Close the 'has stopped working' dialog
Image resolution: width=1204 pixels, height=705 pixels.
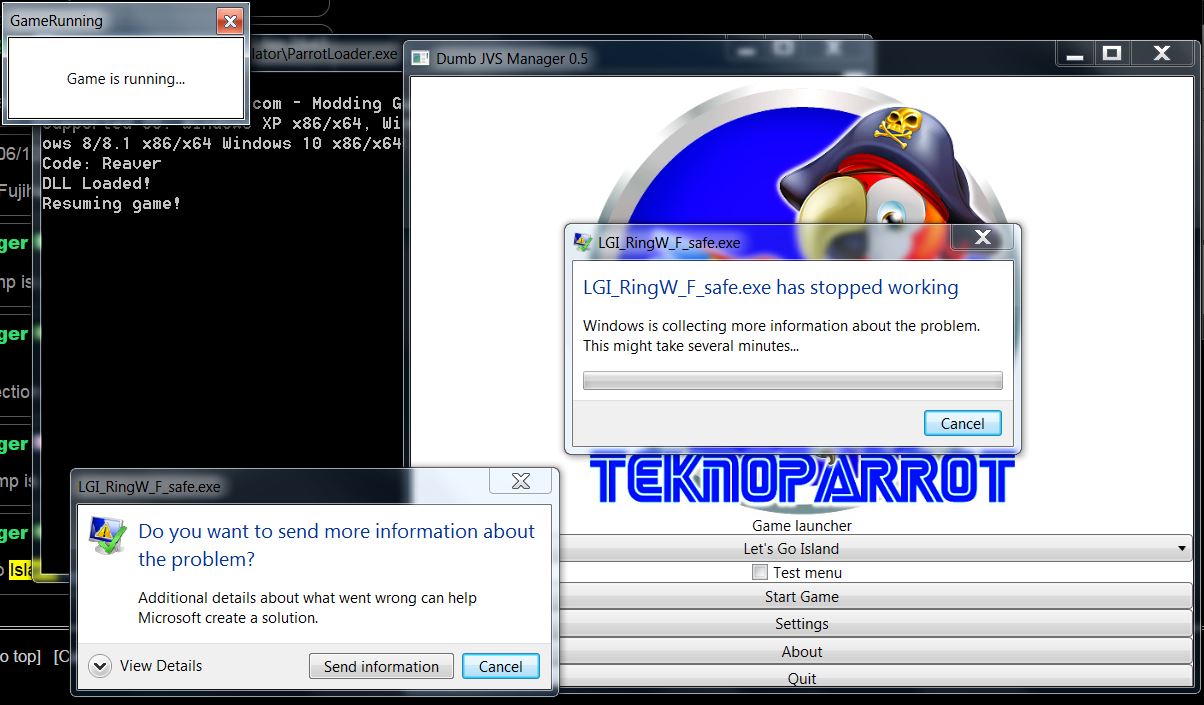(983, 238)
